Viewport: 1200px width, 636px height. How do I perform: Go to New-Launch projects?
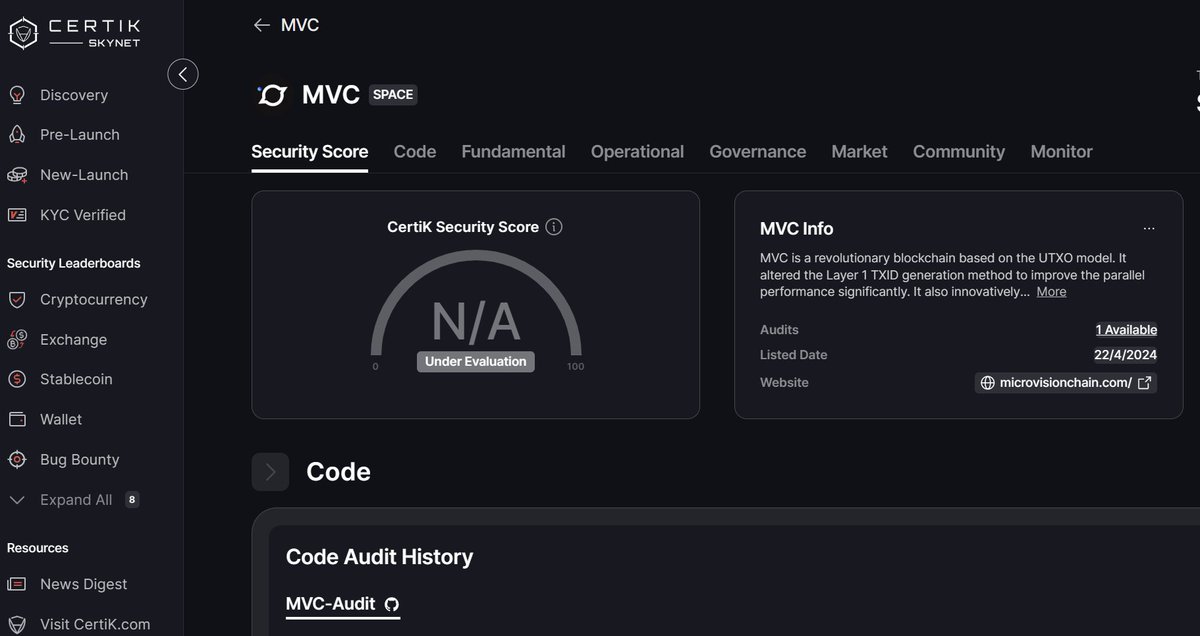(x=84, y=175)
